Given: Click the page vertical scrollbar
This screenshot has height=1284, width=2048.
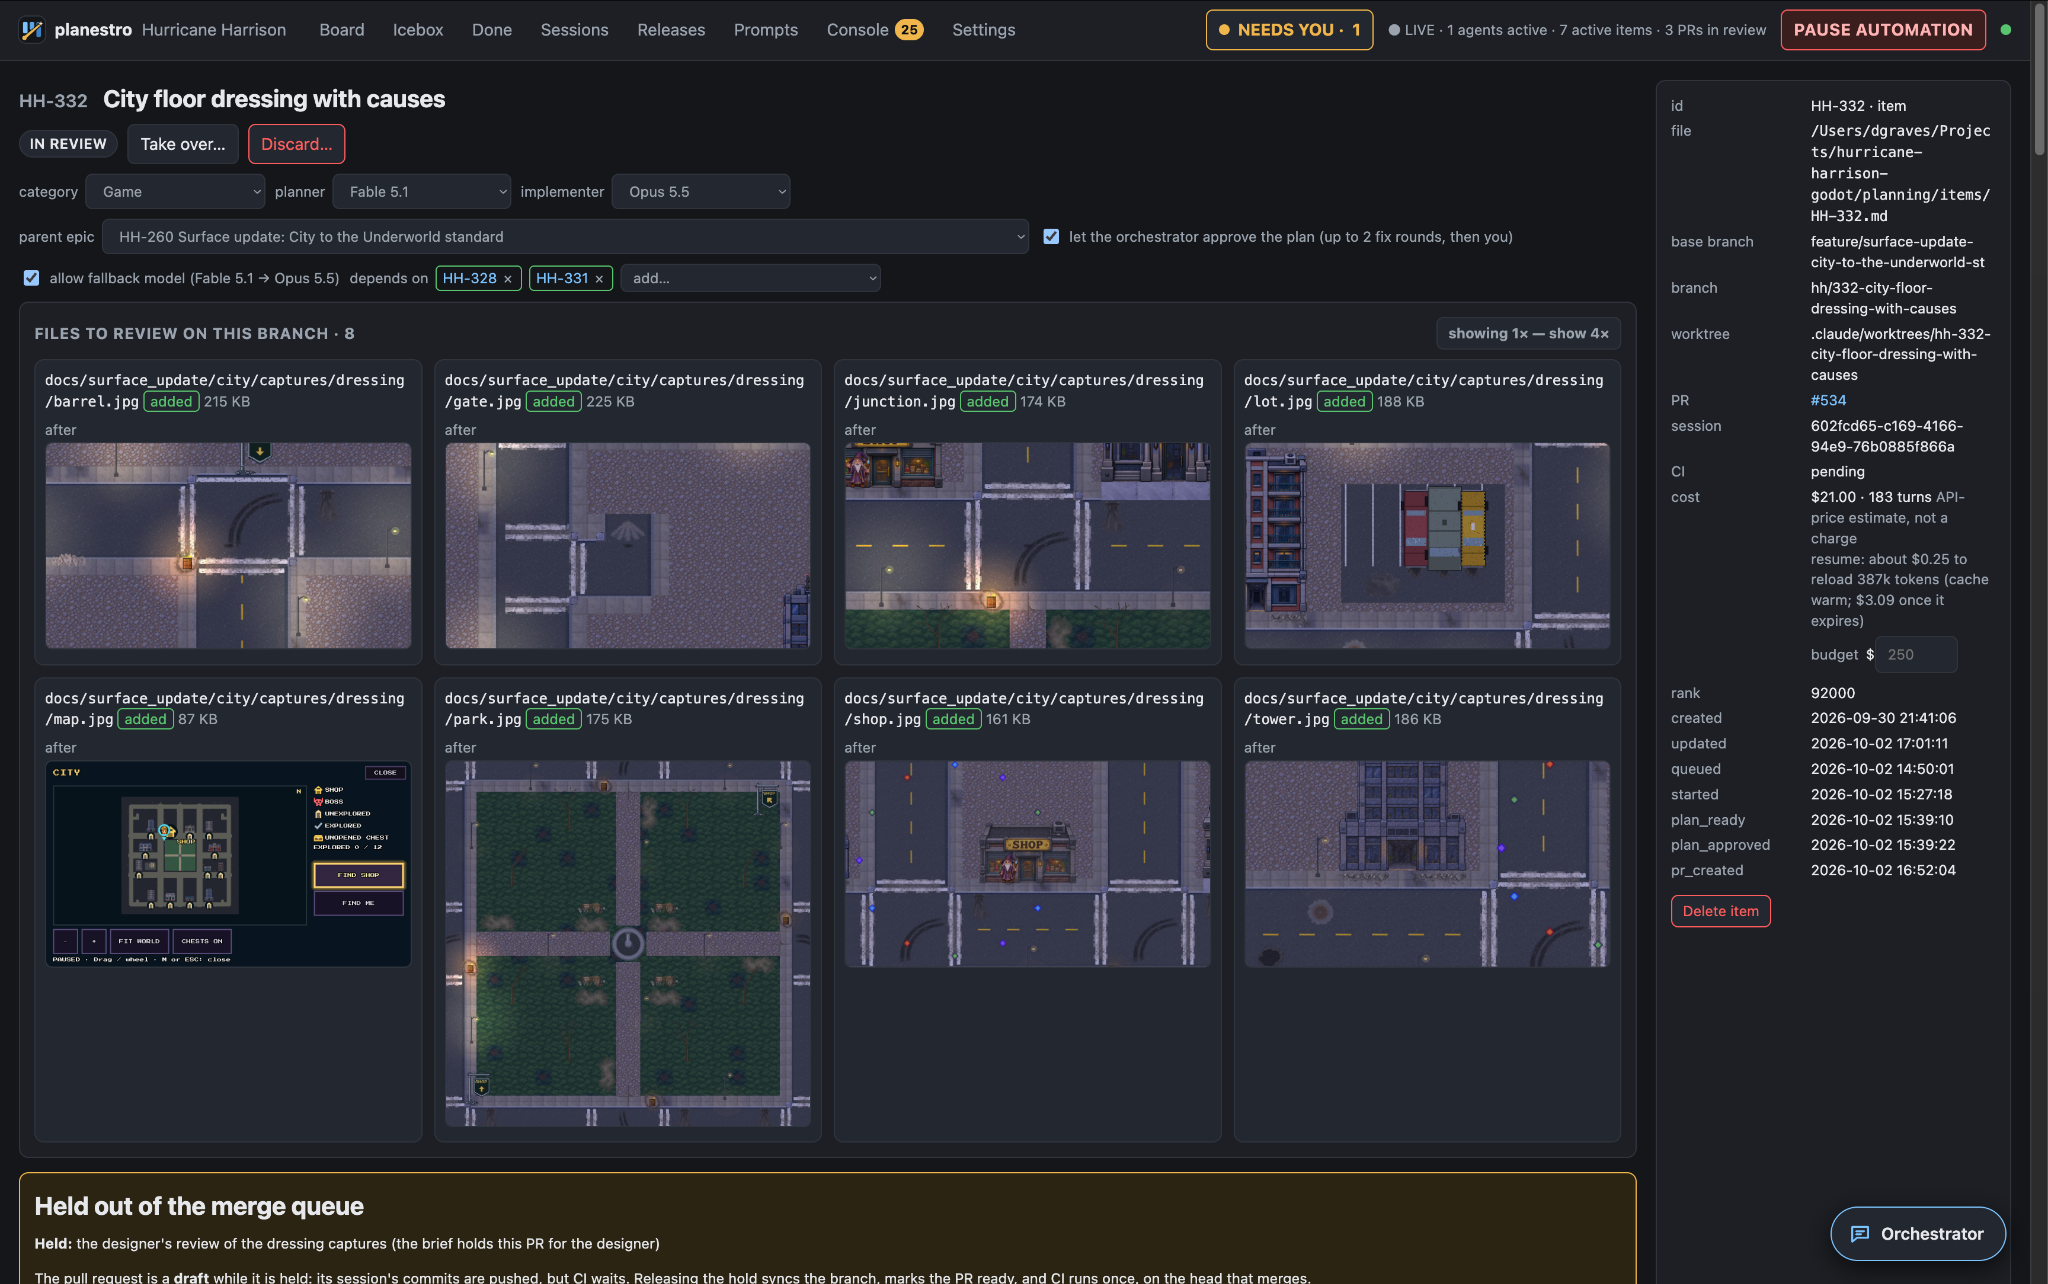Looking at the screenshot, I should click(2040, 80).
